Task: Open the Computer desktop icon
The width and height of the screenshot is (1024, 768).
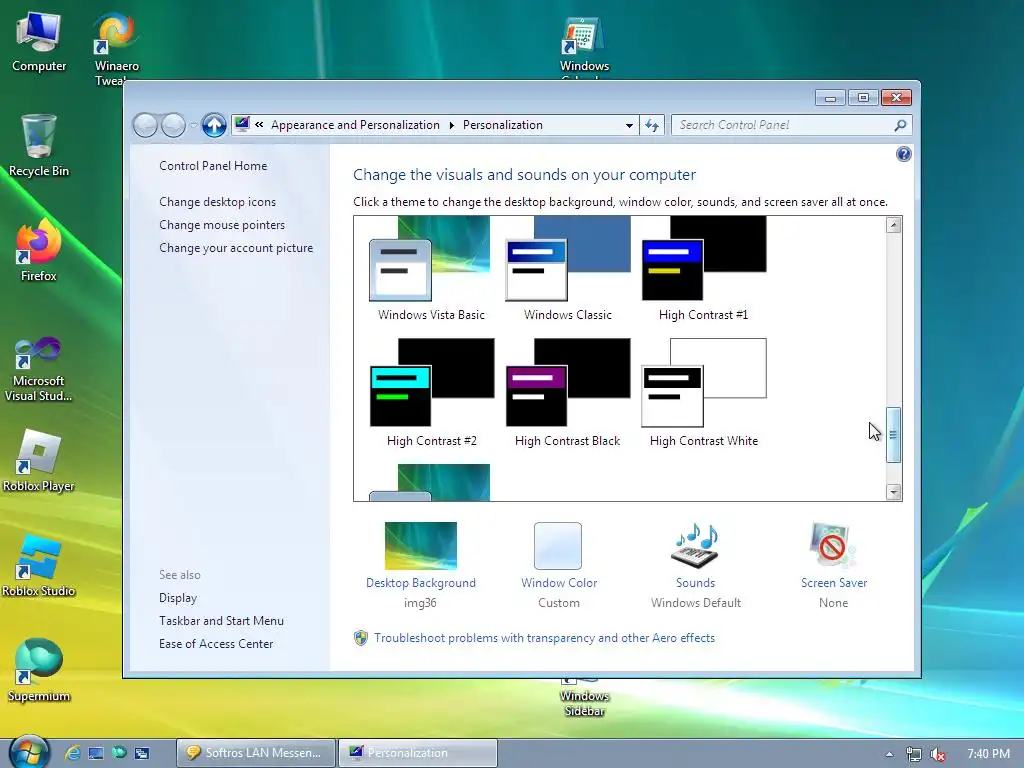Action: pos(39,42)
